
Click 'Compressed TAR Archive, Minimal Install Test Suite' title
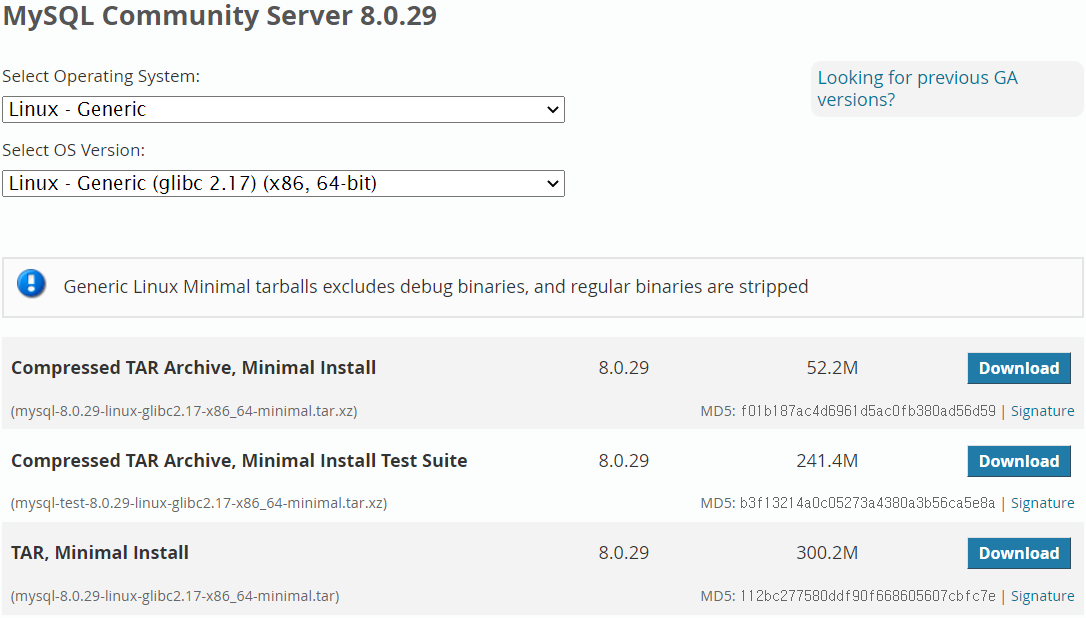[x=239, y=461]
